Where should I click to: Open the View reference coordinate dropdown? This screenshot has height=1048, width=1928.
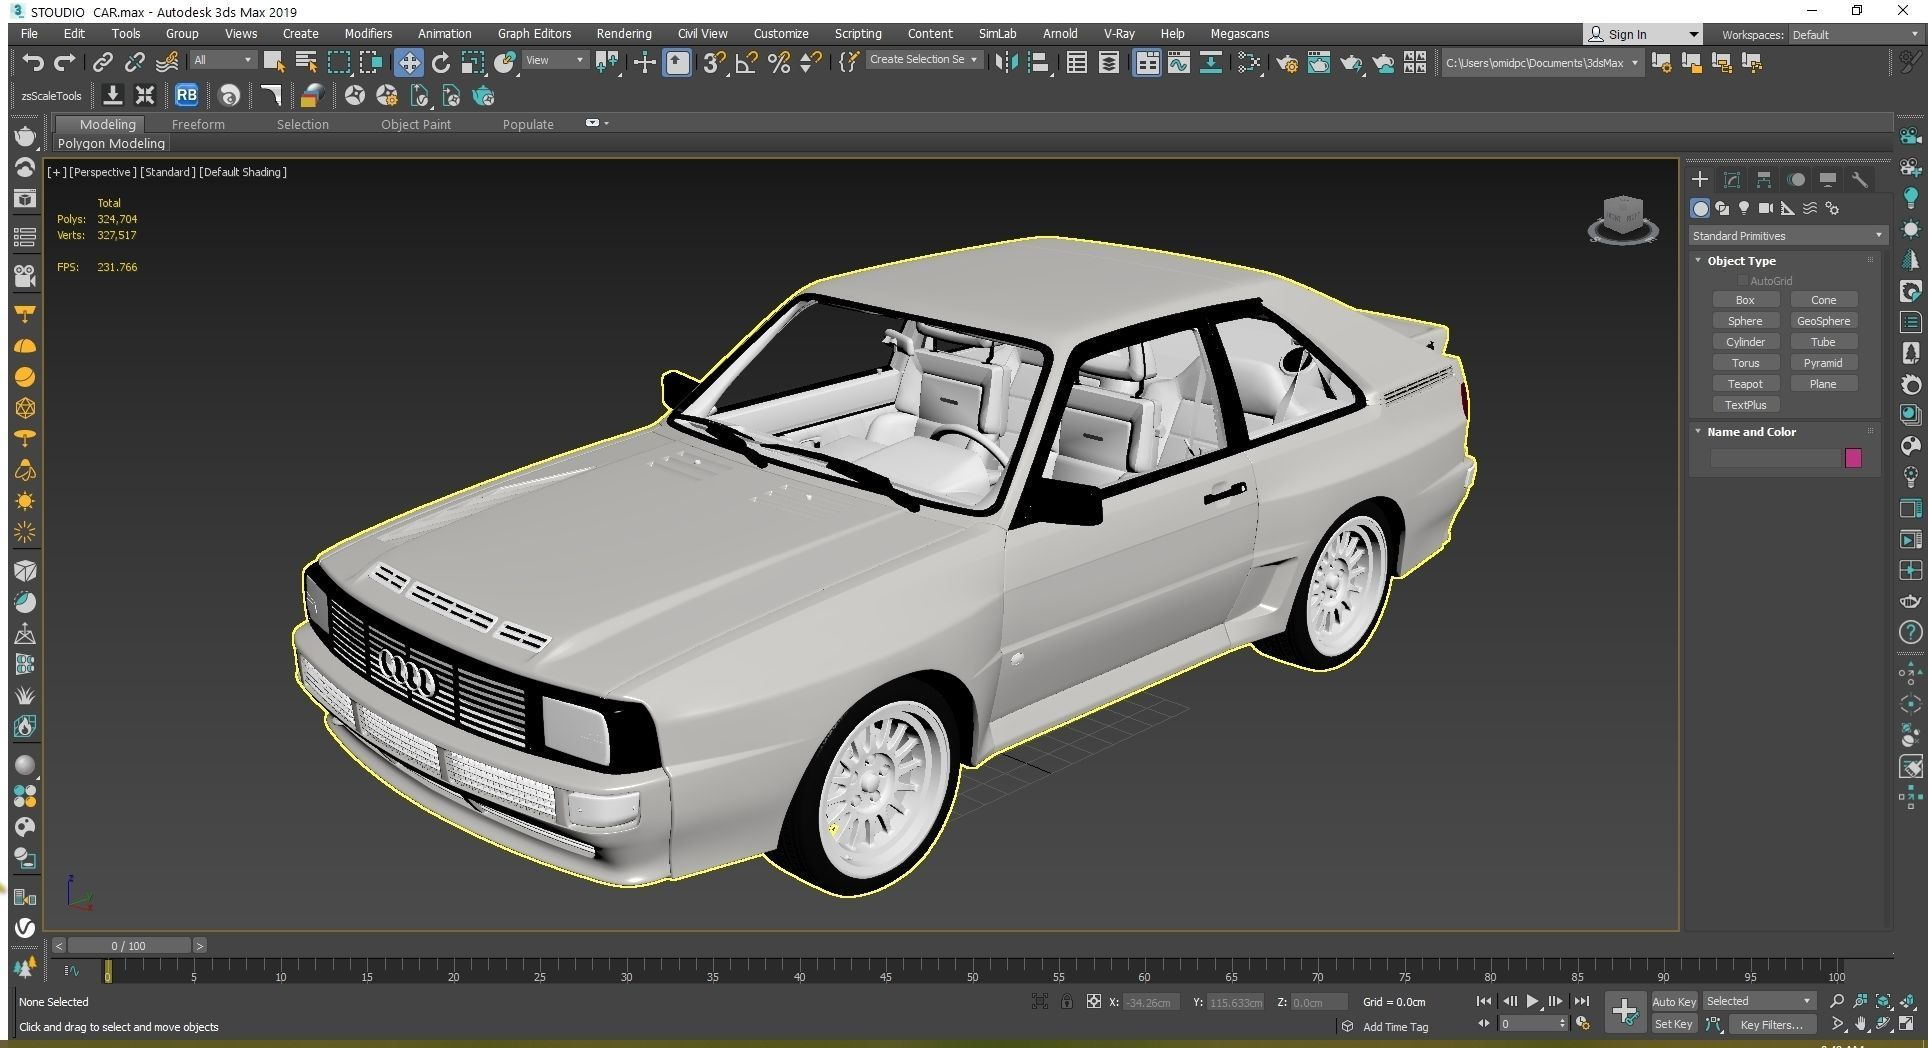point(555,60)
